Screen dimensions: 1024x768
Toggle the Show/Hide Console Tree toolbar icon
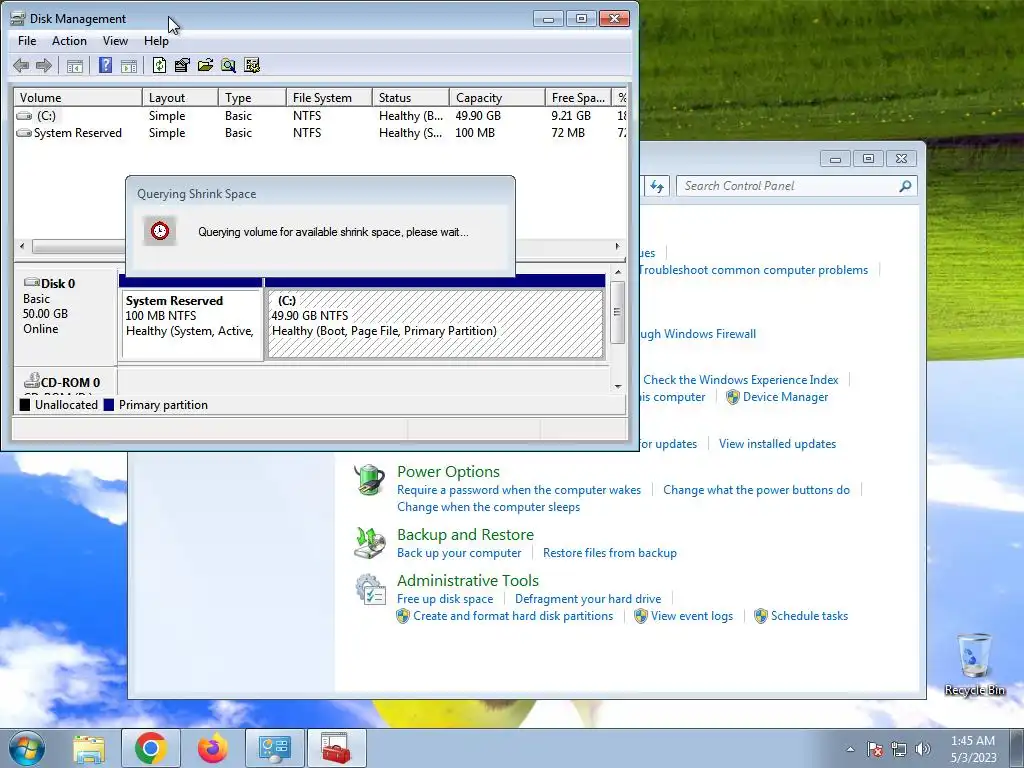tap(75, 65)
